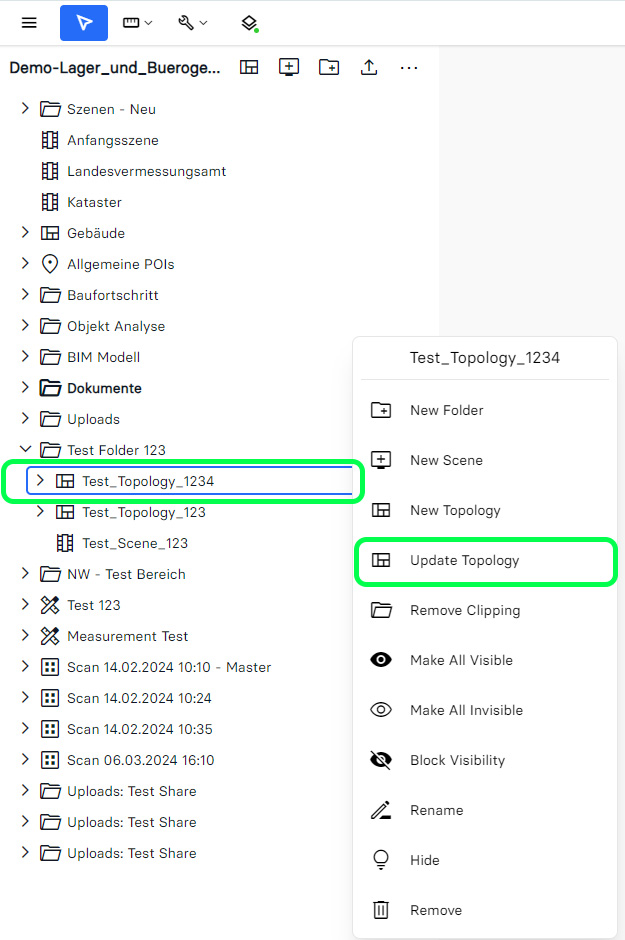Click Remove in the context menu
The image size is (625, 940).
[435, 910]
